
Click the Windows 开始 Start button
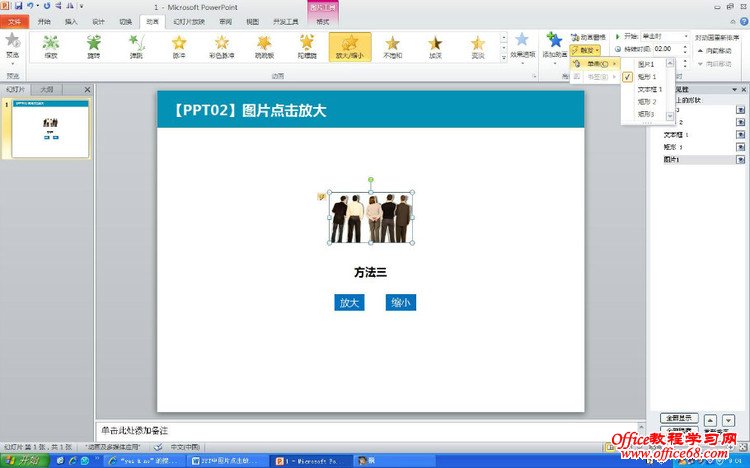click(25, 461)
